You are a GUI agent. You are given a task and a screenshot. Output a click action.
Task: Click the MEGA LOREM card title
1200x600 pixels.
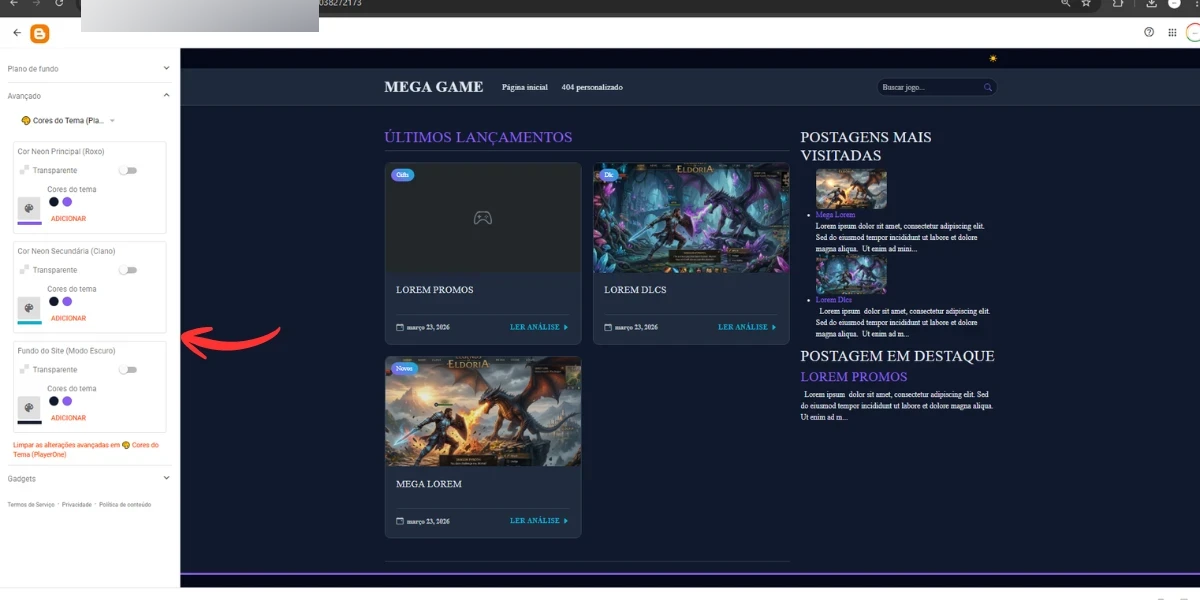[429, 484]
